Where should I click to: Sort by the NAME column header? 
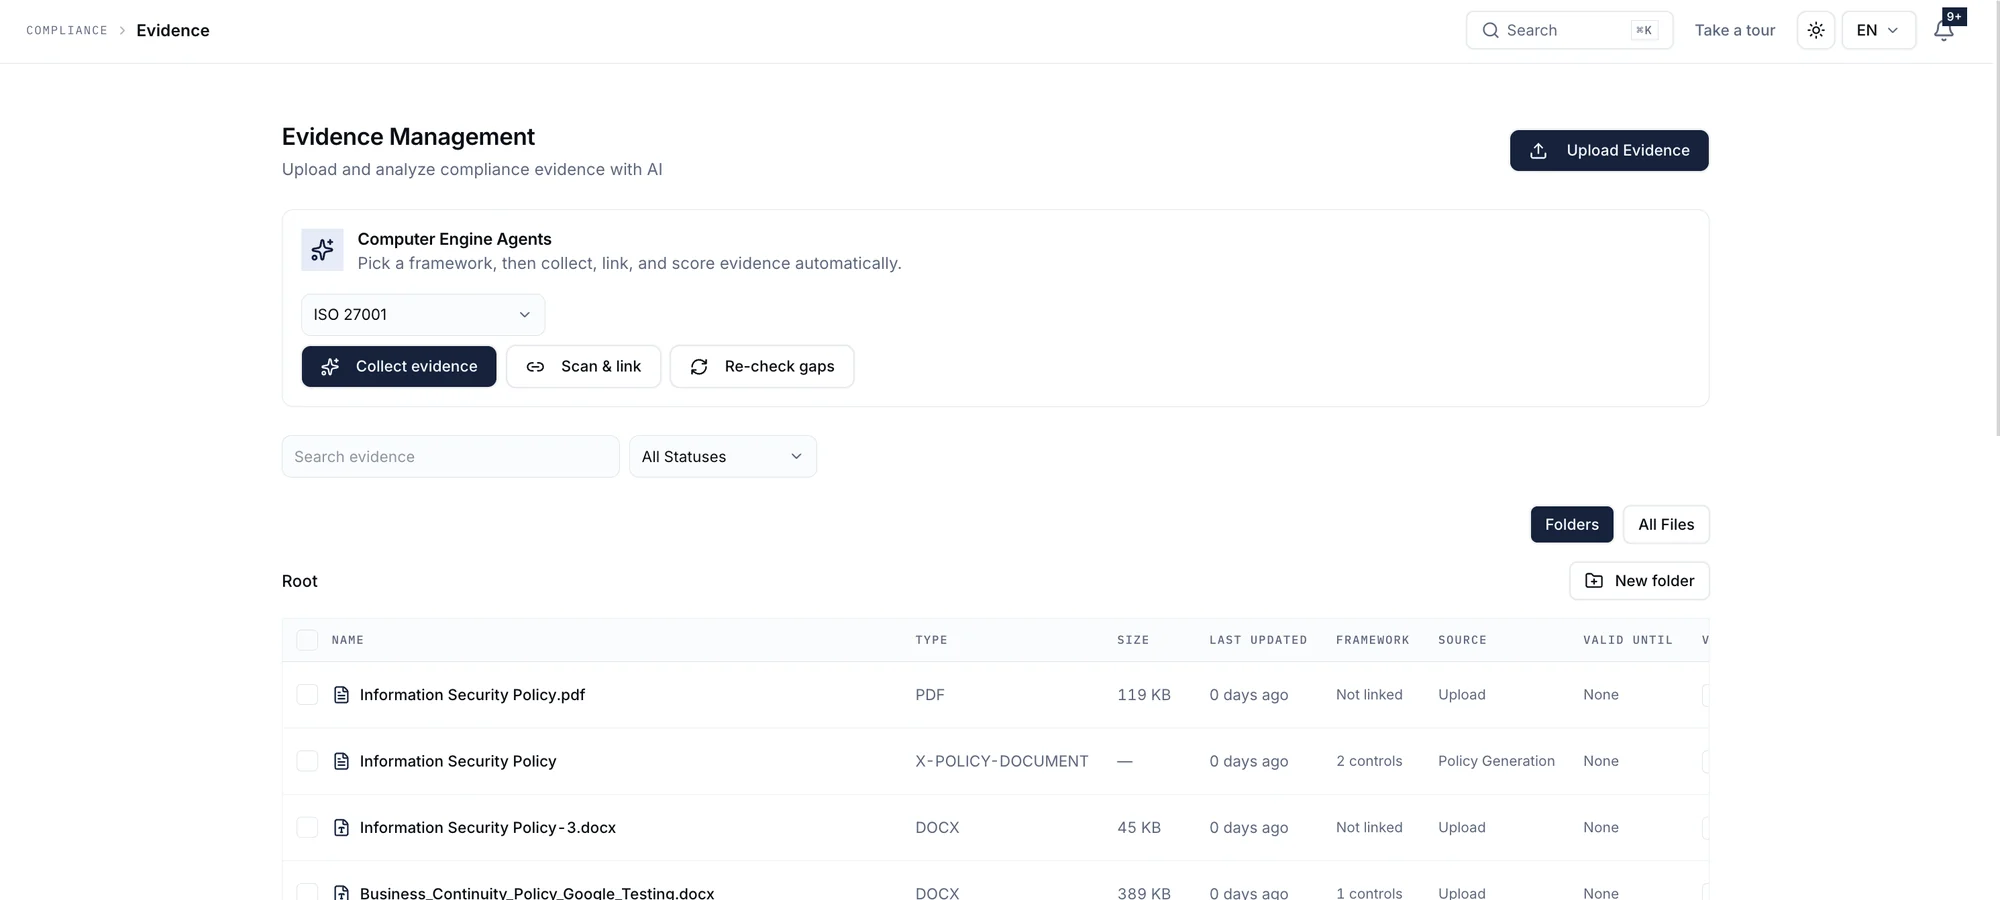[x=348, y=640]
